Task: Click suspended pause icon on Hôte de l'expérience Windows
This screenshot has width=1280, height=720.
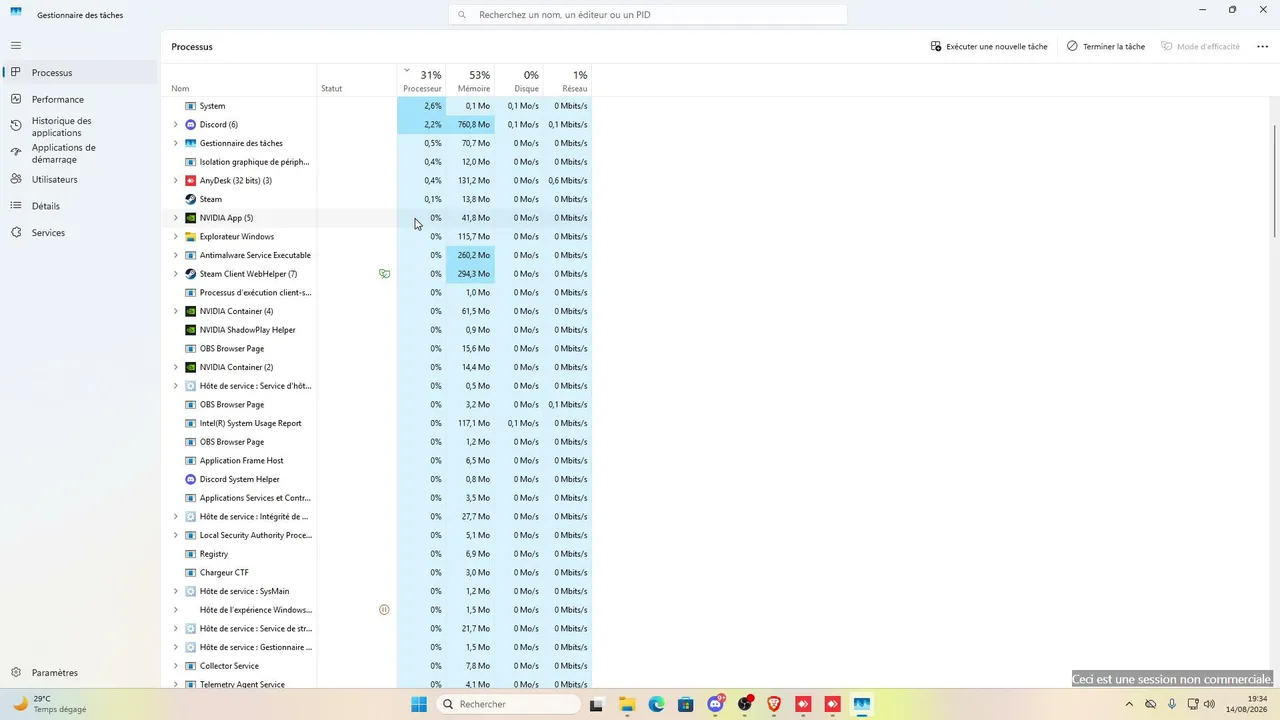Action: click(384, 610)
